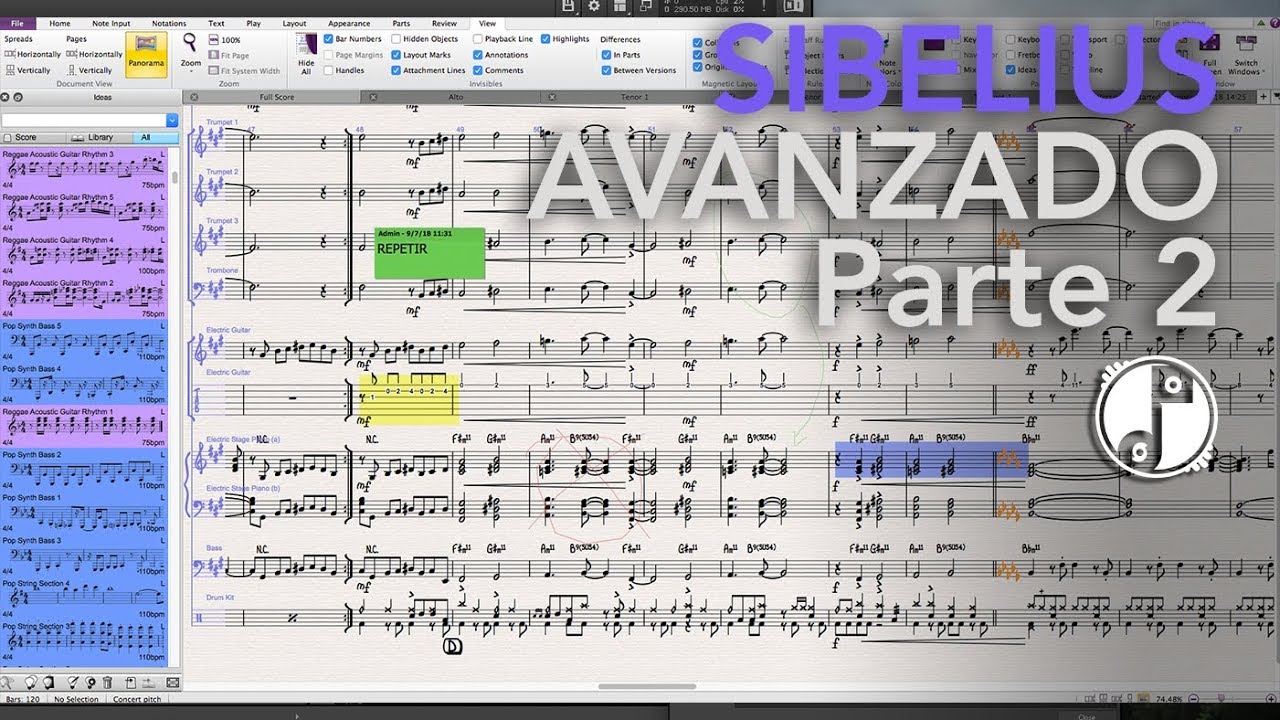Set zoom to 100%
The height and width of the screenshot is (720, 1280).
[x=225, y=39]
